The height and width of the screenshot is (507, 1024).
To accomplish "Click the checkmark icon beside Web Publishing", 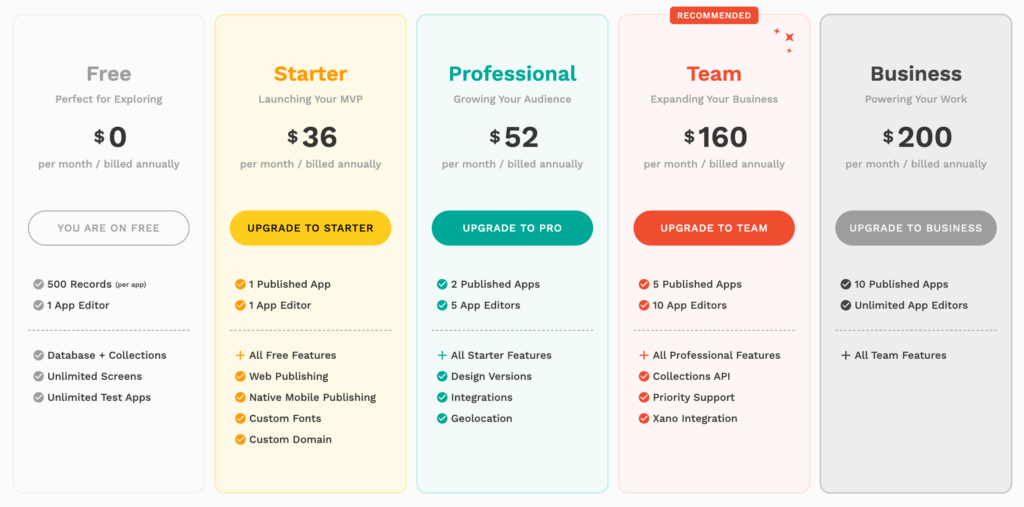I will [240, 376].
